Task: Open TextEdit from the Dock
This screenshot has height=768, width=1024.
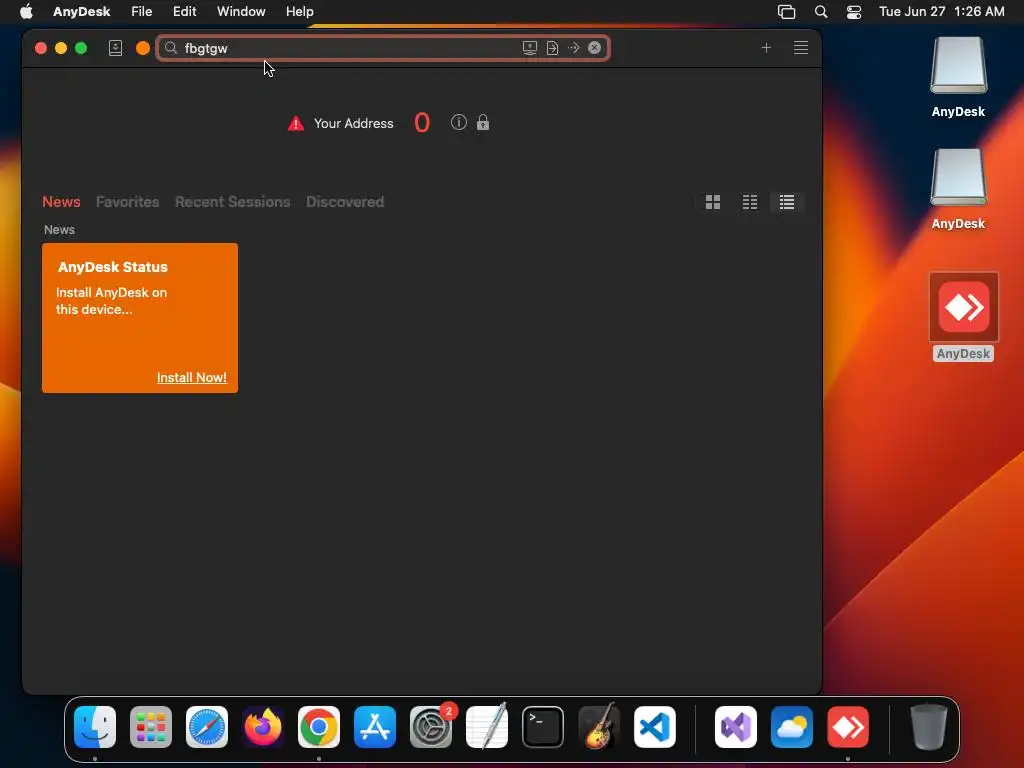Action: coord(487,727)
